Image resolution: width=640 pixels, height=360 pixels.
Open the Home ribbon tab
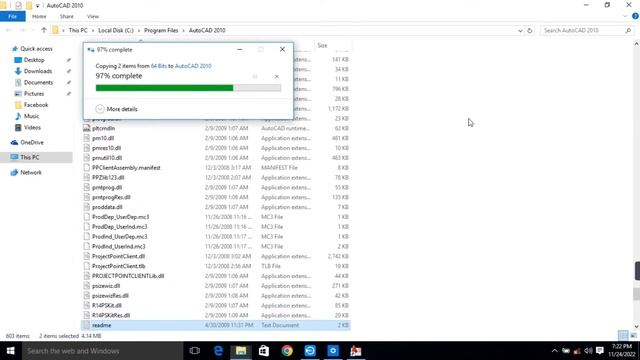pos(39,16)
